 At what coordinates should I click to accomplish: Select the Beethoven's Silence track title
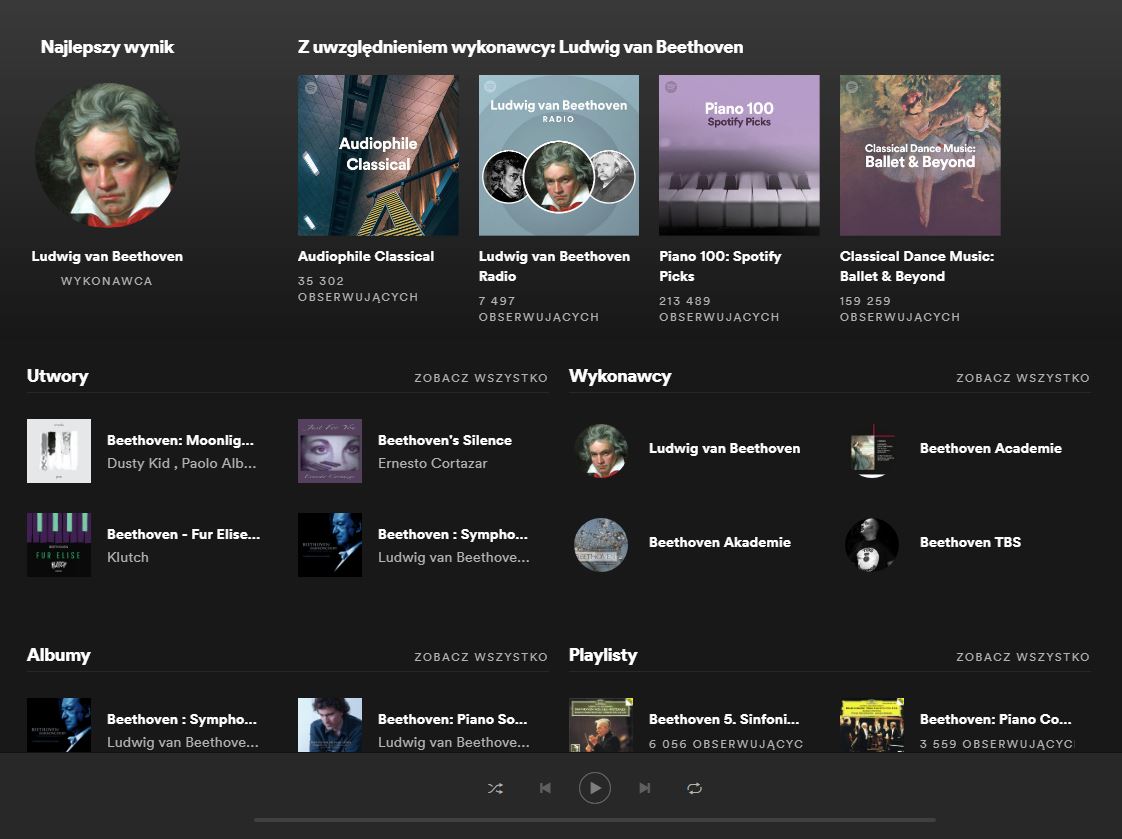(445, 440)
